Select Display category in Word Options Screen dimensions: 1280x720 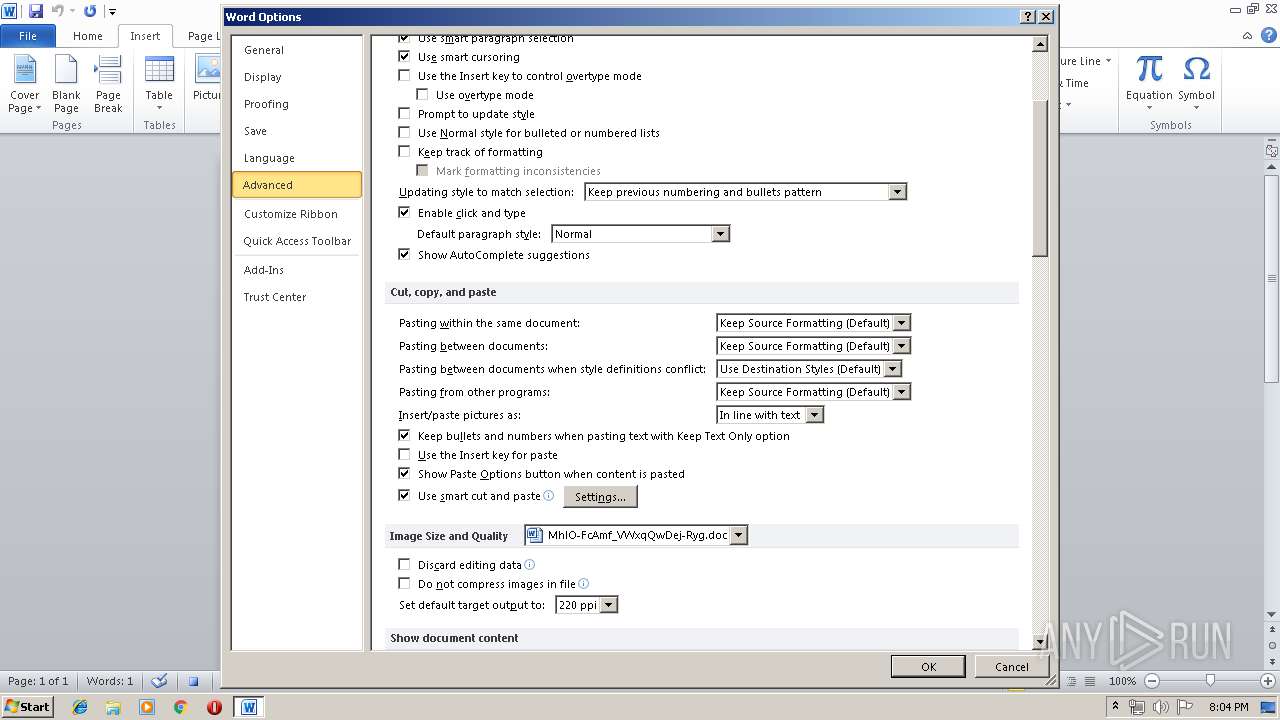tap(263, 77)
